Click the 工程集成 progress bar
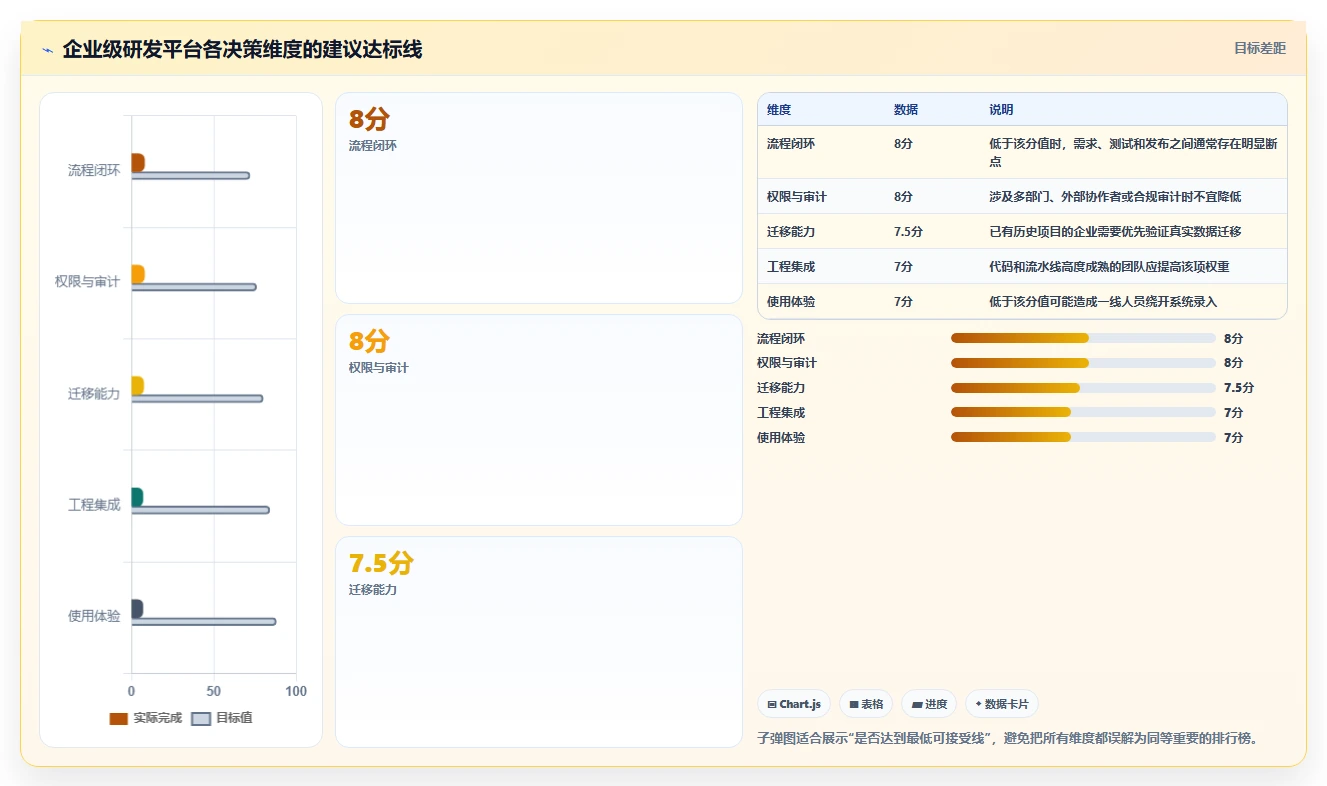 [1083, 412]
